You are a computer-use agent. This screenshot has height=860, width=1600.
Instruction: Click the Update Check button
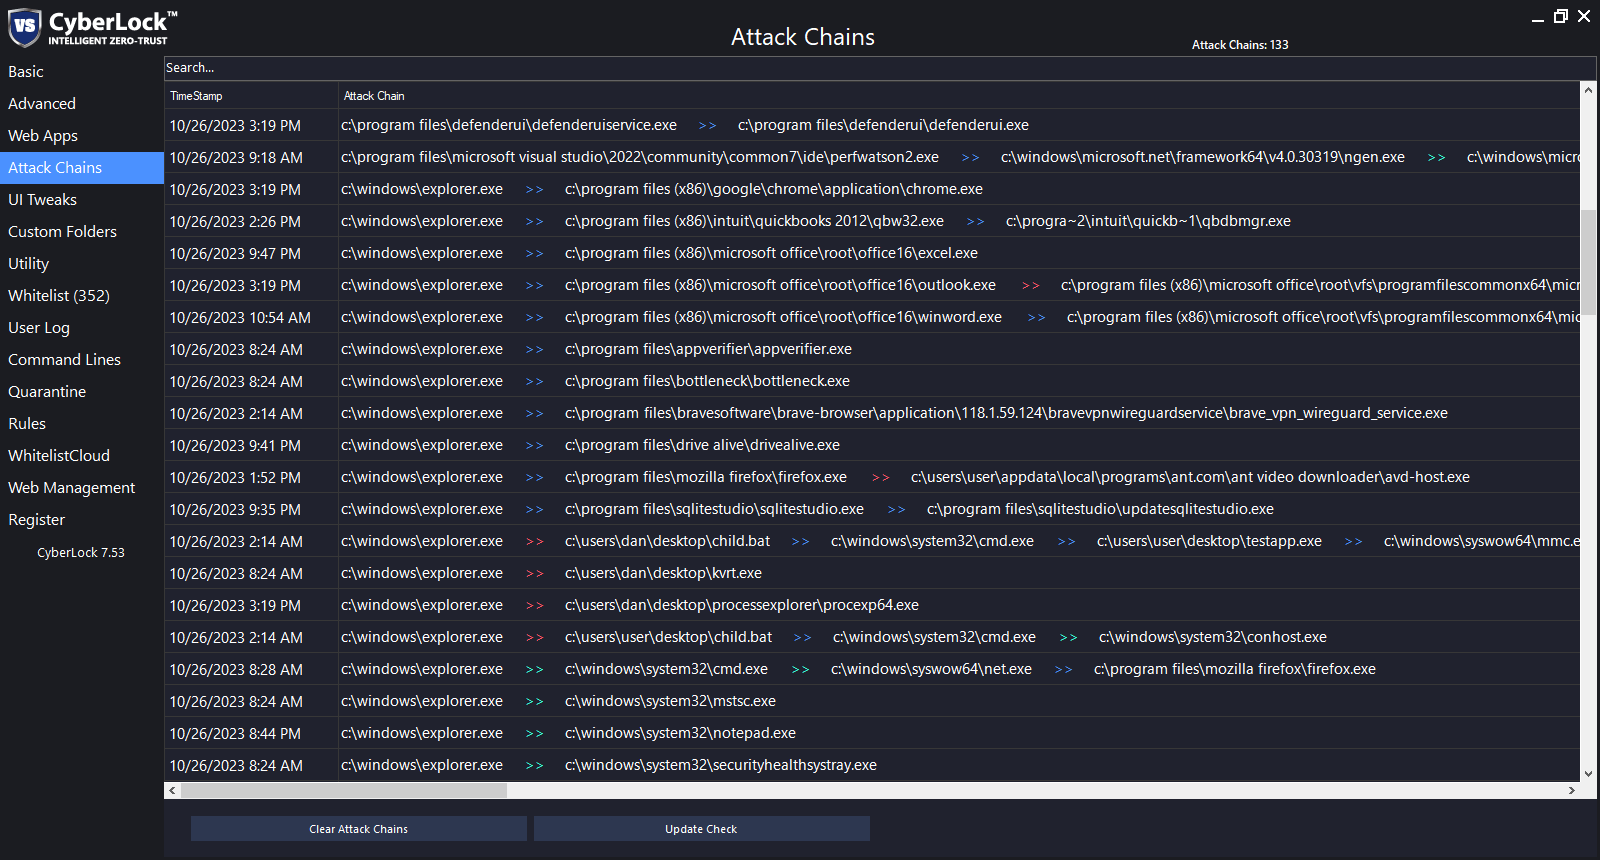coord(701,829)
